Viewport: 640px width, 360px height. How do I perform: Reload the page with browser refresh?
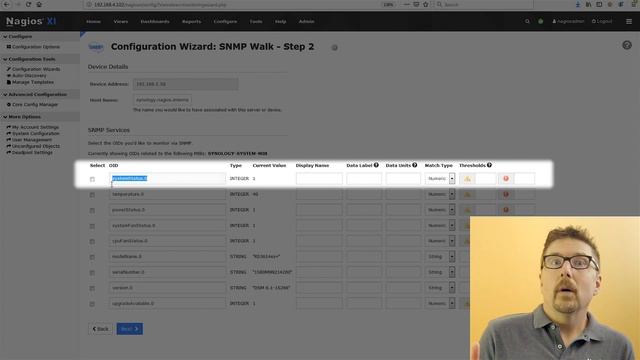tap(28, 4)
